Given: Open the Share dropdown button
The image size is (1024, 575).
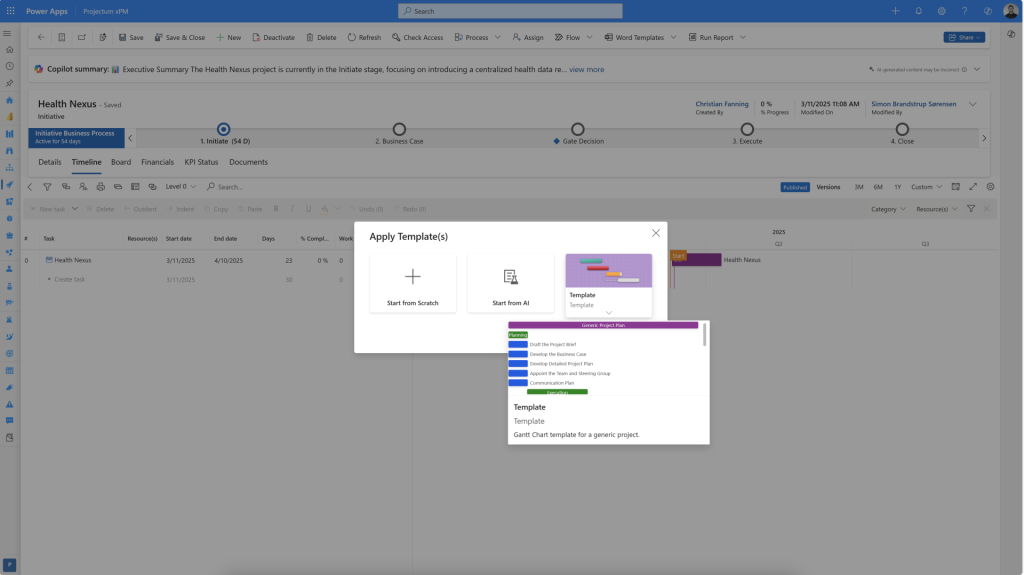Looking at the screenshot, I should [x=964, y=37].
